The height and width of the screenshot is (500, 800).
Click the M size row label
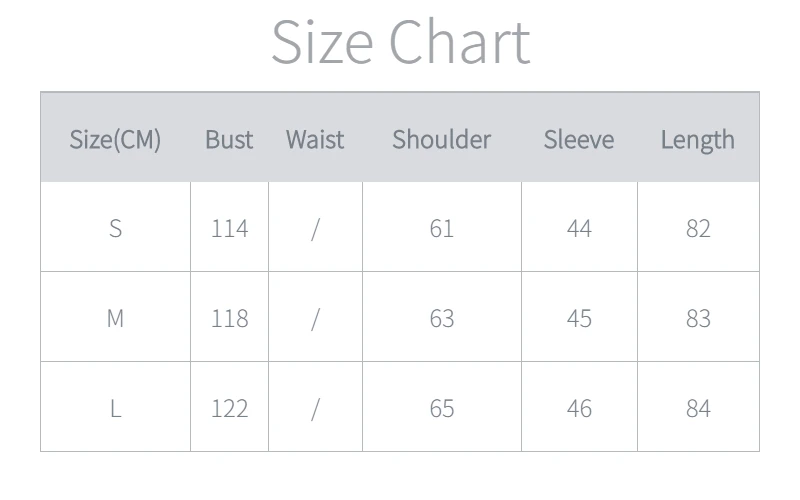pyautogui.click(x=115, y=318)
